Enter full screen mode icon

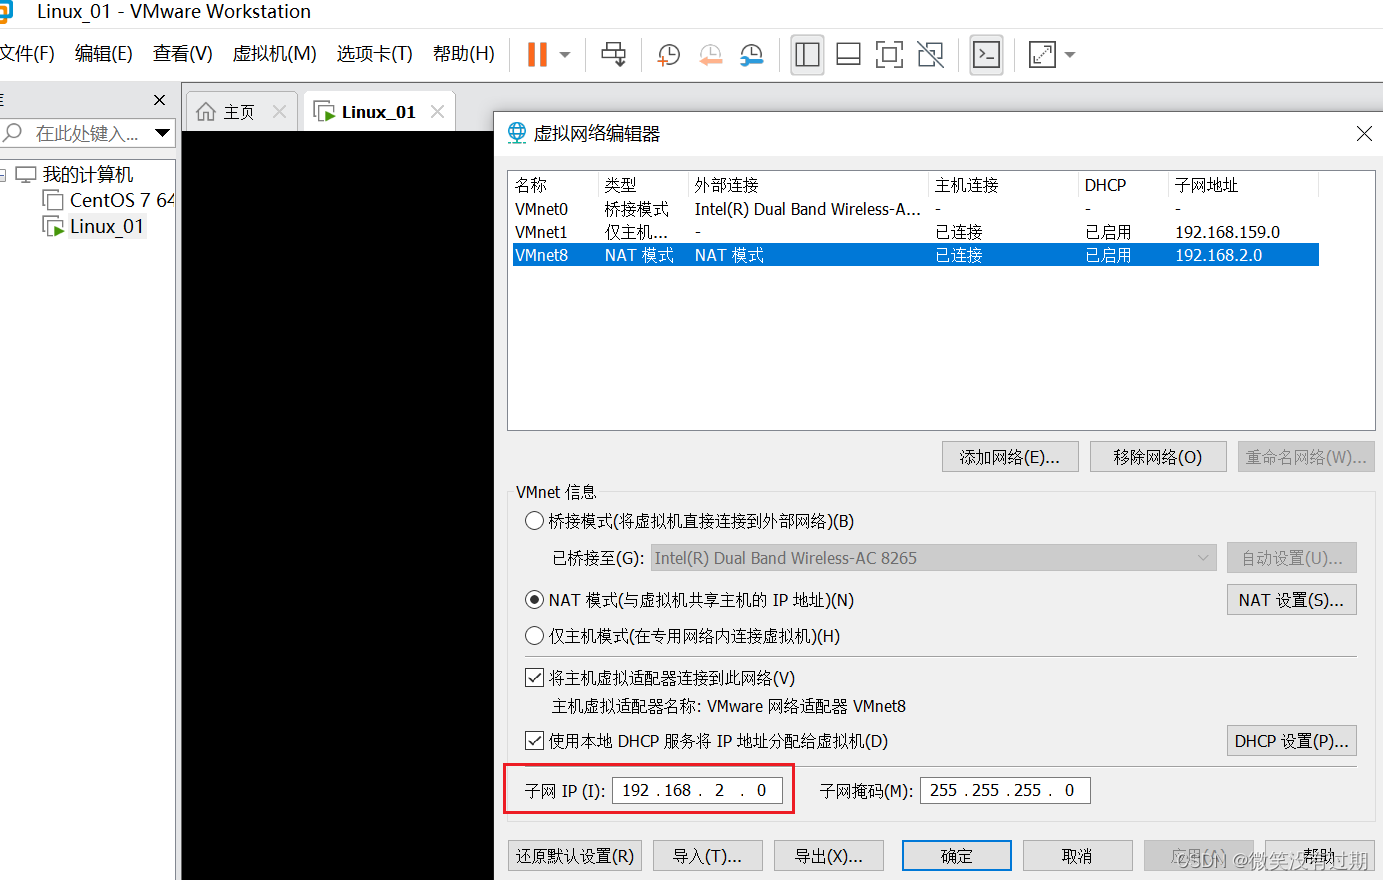click(x=889, y=54)
